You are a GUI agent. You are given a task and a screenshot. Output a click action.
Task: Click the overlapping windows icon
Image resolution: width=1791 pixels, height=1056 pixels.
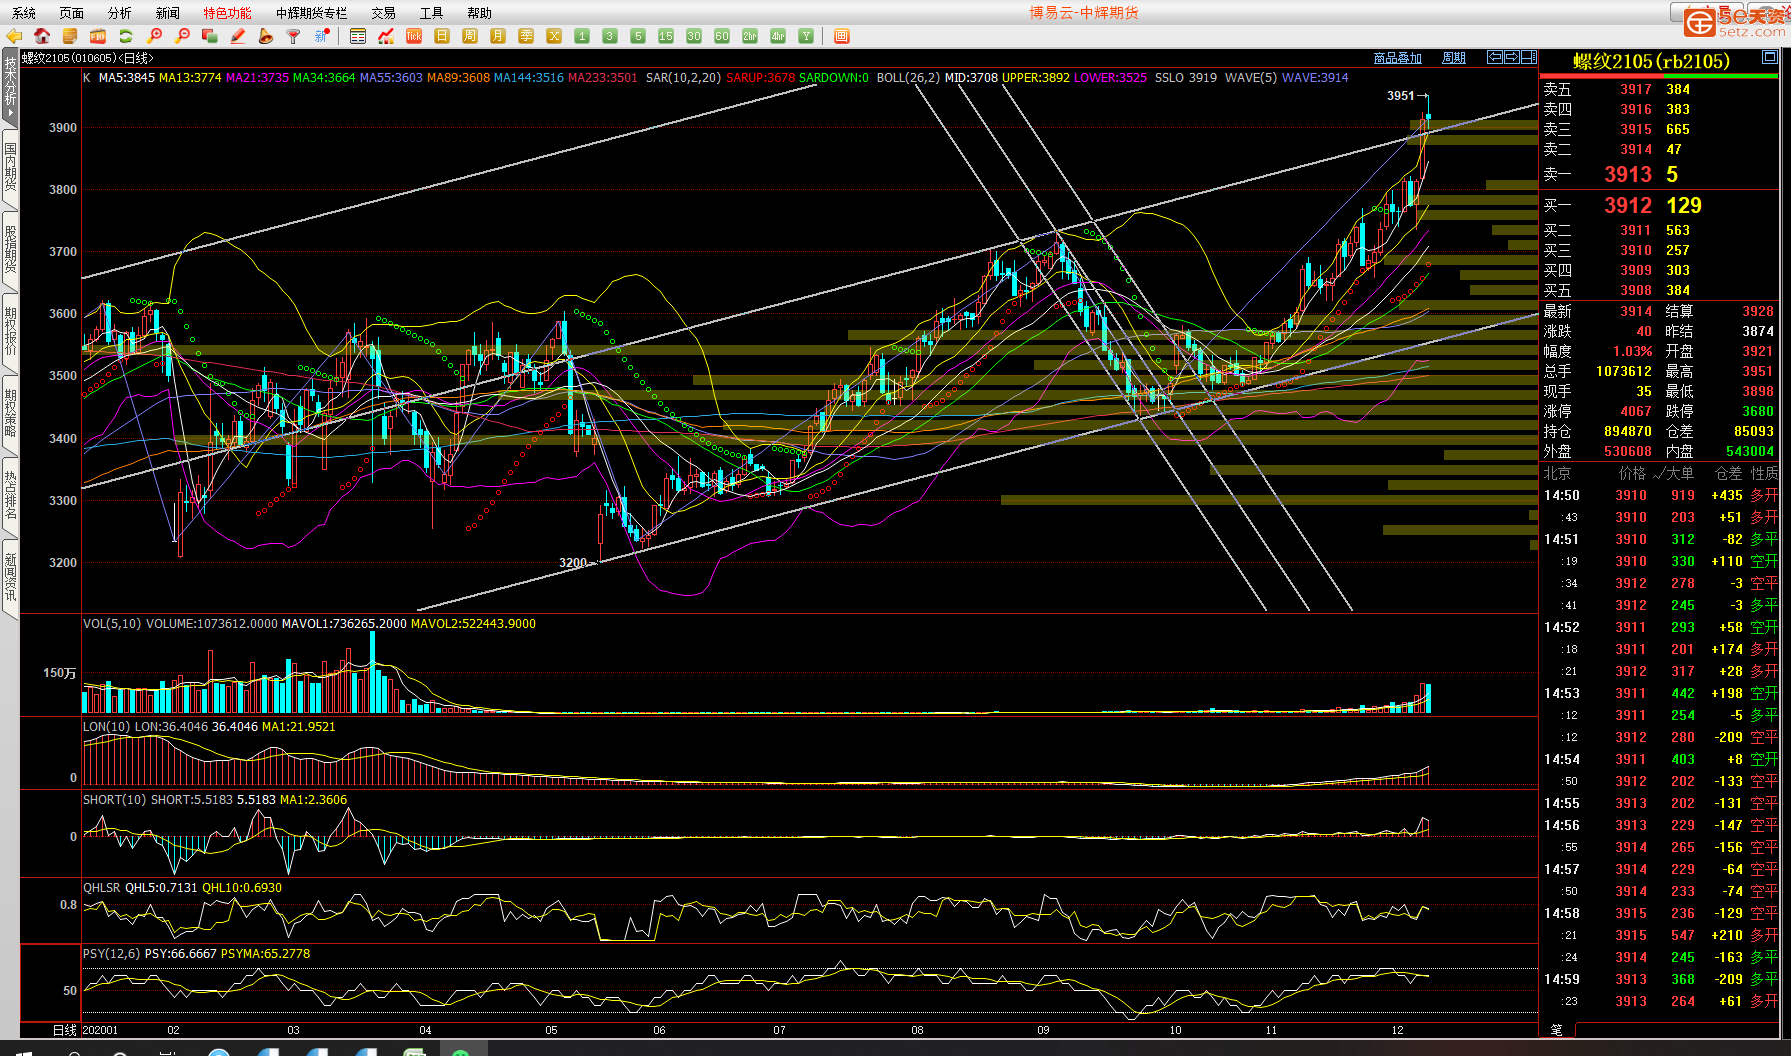click(x=210, y=36)
